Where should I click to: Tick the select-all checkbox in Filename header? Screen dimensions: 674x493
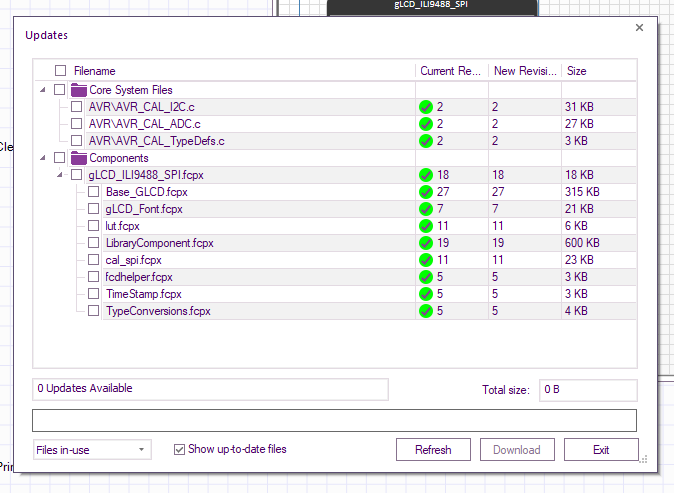(x=61, y=71)
